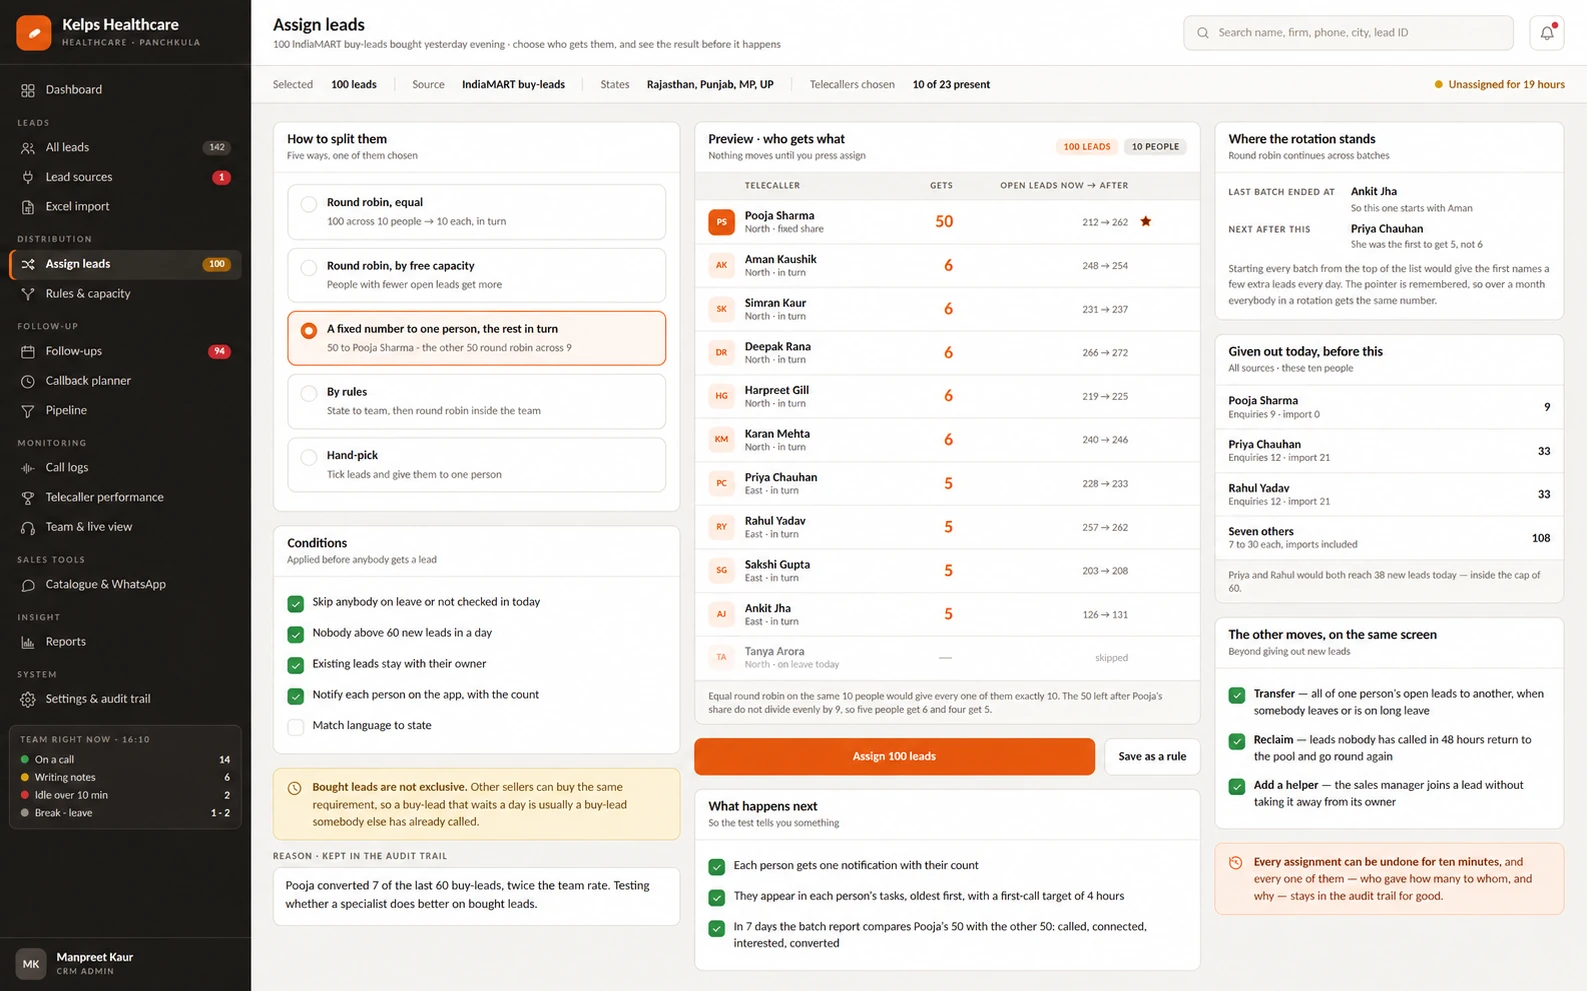Viewport: 1587px width, 991px height.
Task: Click the Follow-ups calendar icon
Action: (x=28, y=352)
